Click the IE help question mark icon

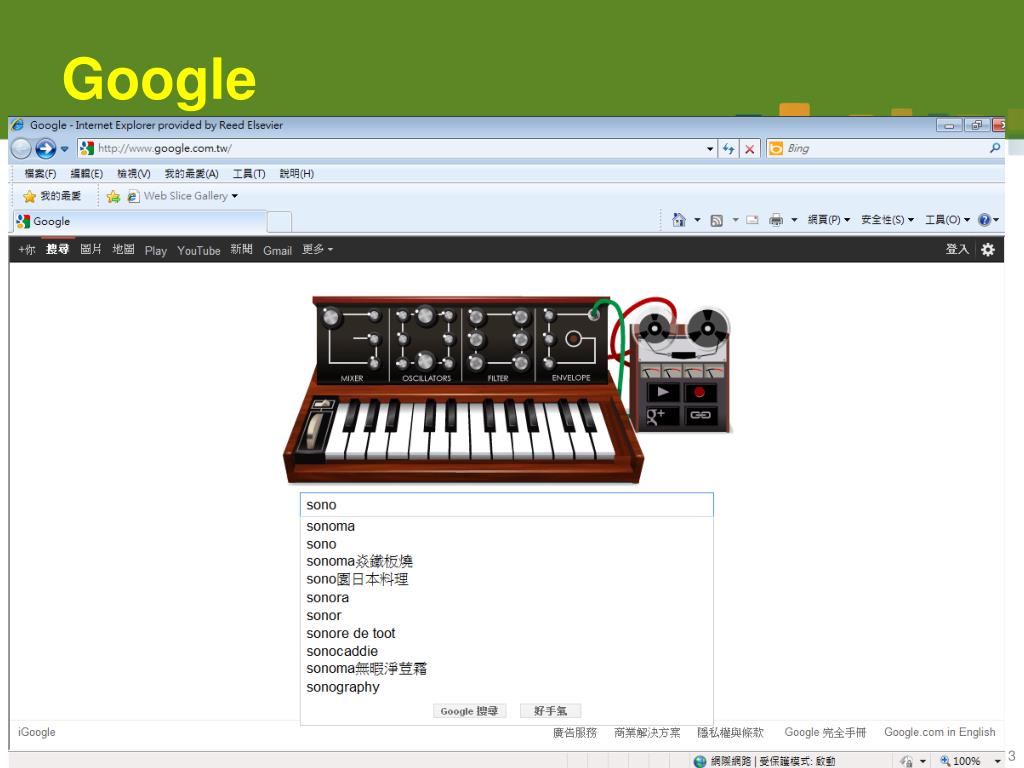point(984,220)
